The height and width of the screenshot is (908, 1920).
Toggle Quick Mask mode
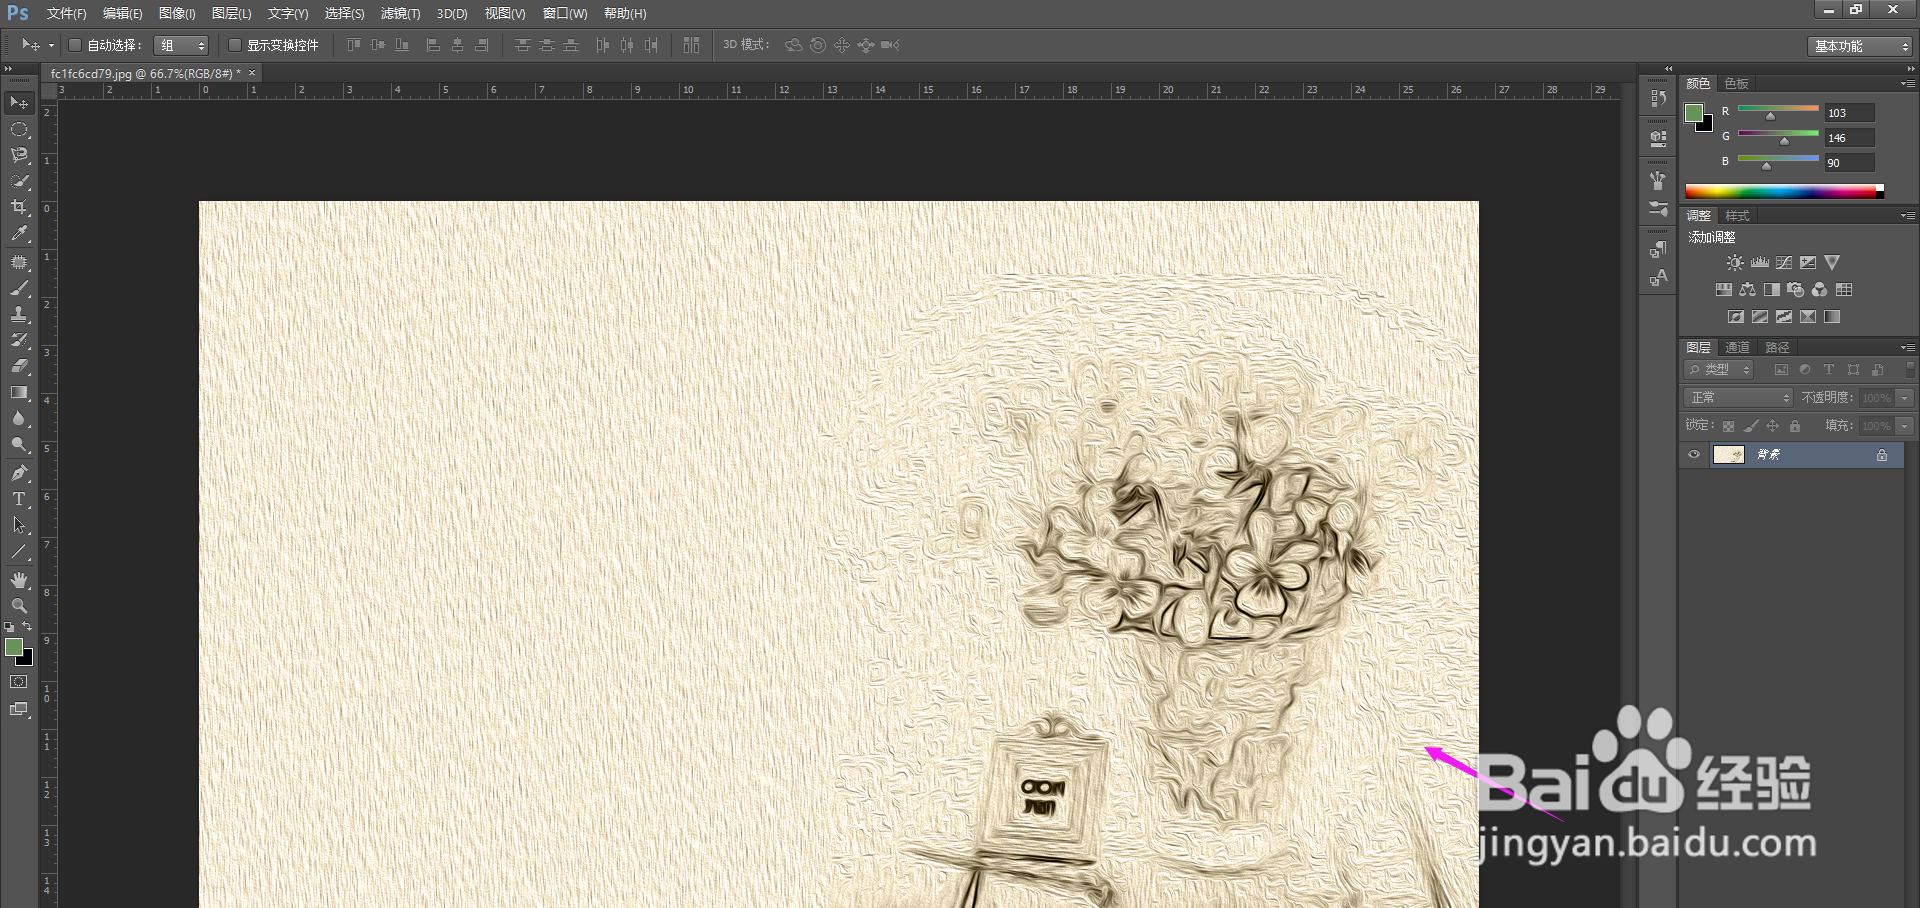tap(19, 682)
